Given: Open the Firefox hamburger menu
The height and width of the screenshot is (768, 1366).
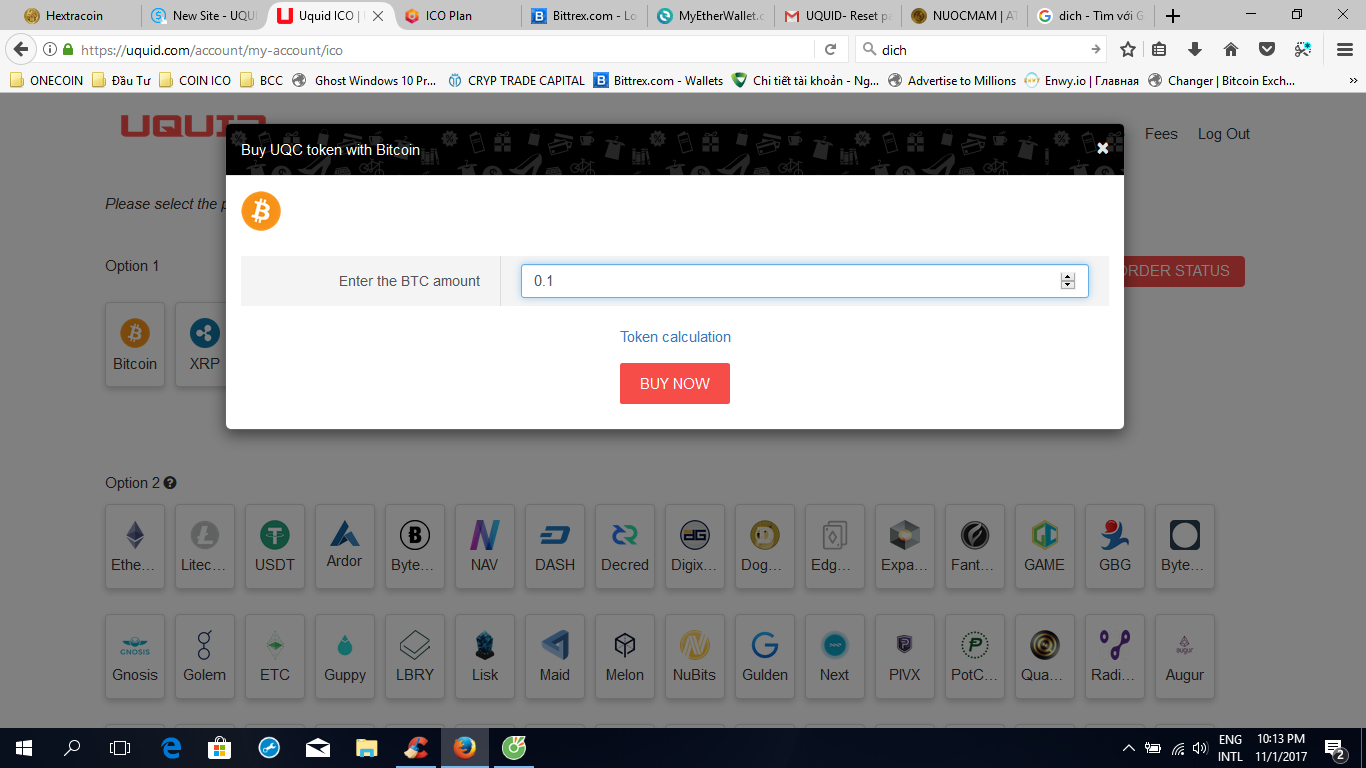Looking at the screenshot, I should tap(1345, 49).
